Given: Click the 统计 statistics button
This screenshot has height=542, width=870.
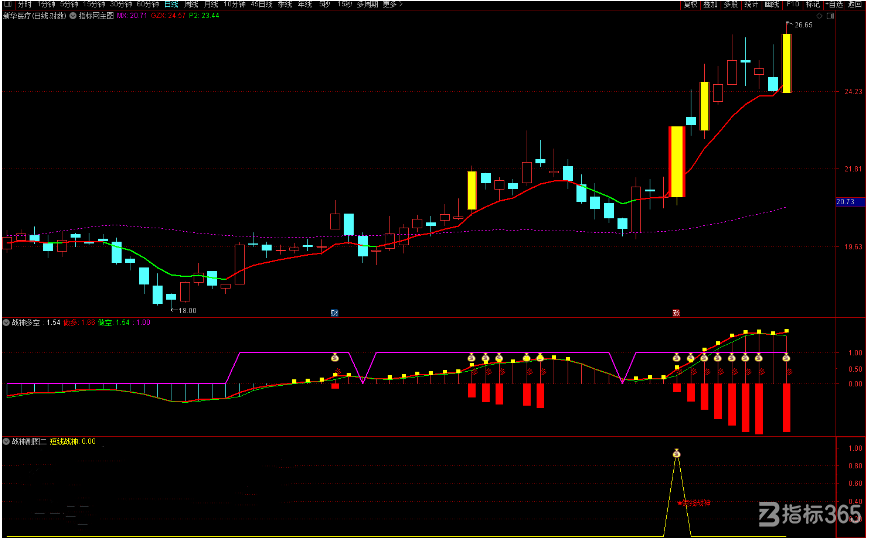Looking at the screenshot, I should [751, 4].
